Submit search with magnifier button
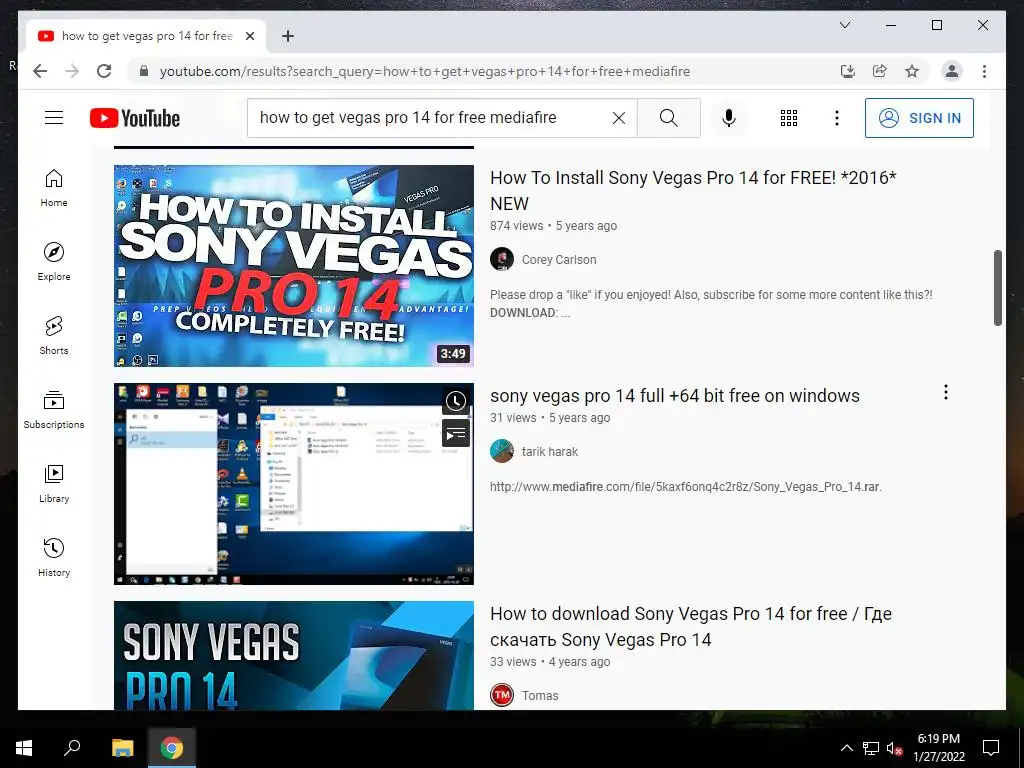The image size is (1024, 768). pyautogui.click(x=668, y=118)
